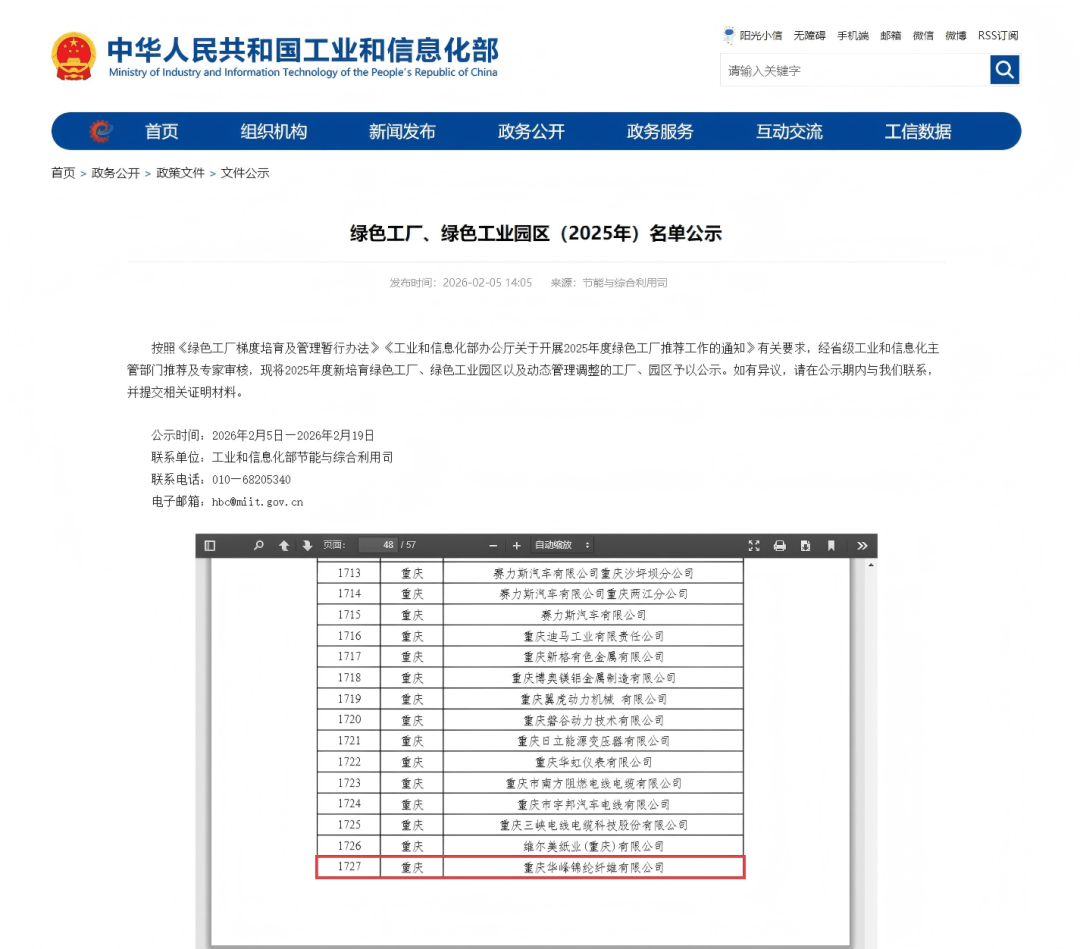Zoom out with the minus button
Viewport: 1080px width, 949px height.
(493, 545)
